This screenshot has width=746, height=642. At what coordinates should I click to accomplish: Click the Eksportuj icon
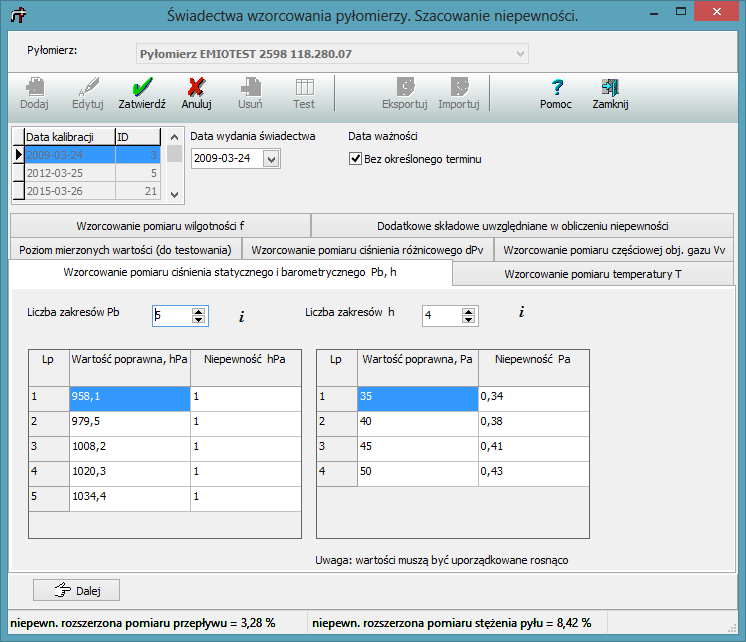[x=405, y=88]
